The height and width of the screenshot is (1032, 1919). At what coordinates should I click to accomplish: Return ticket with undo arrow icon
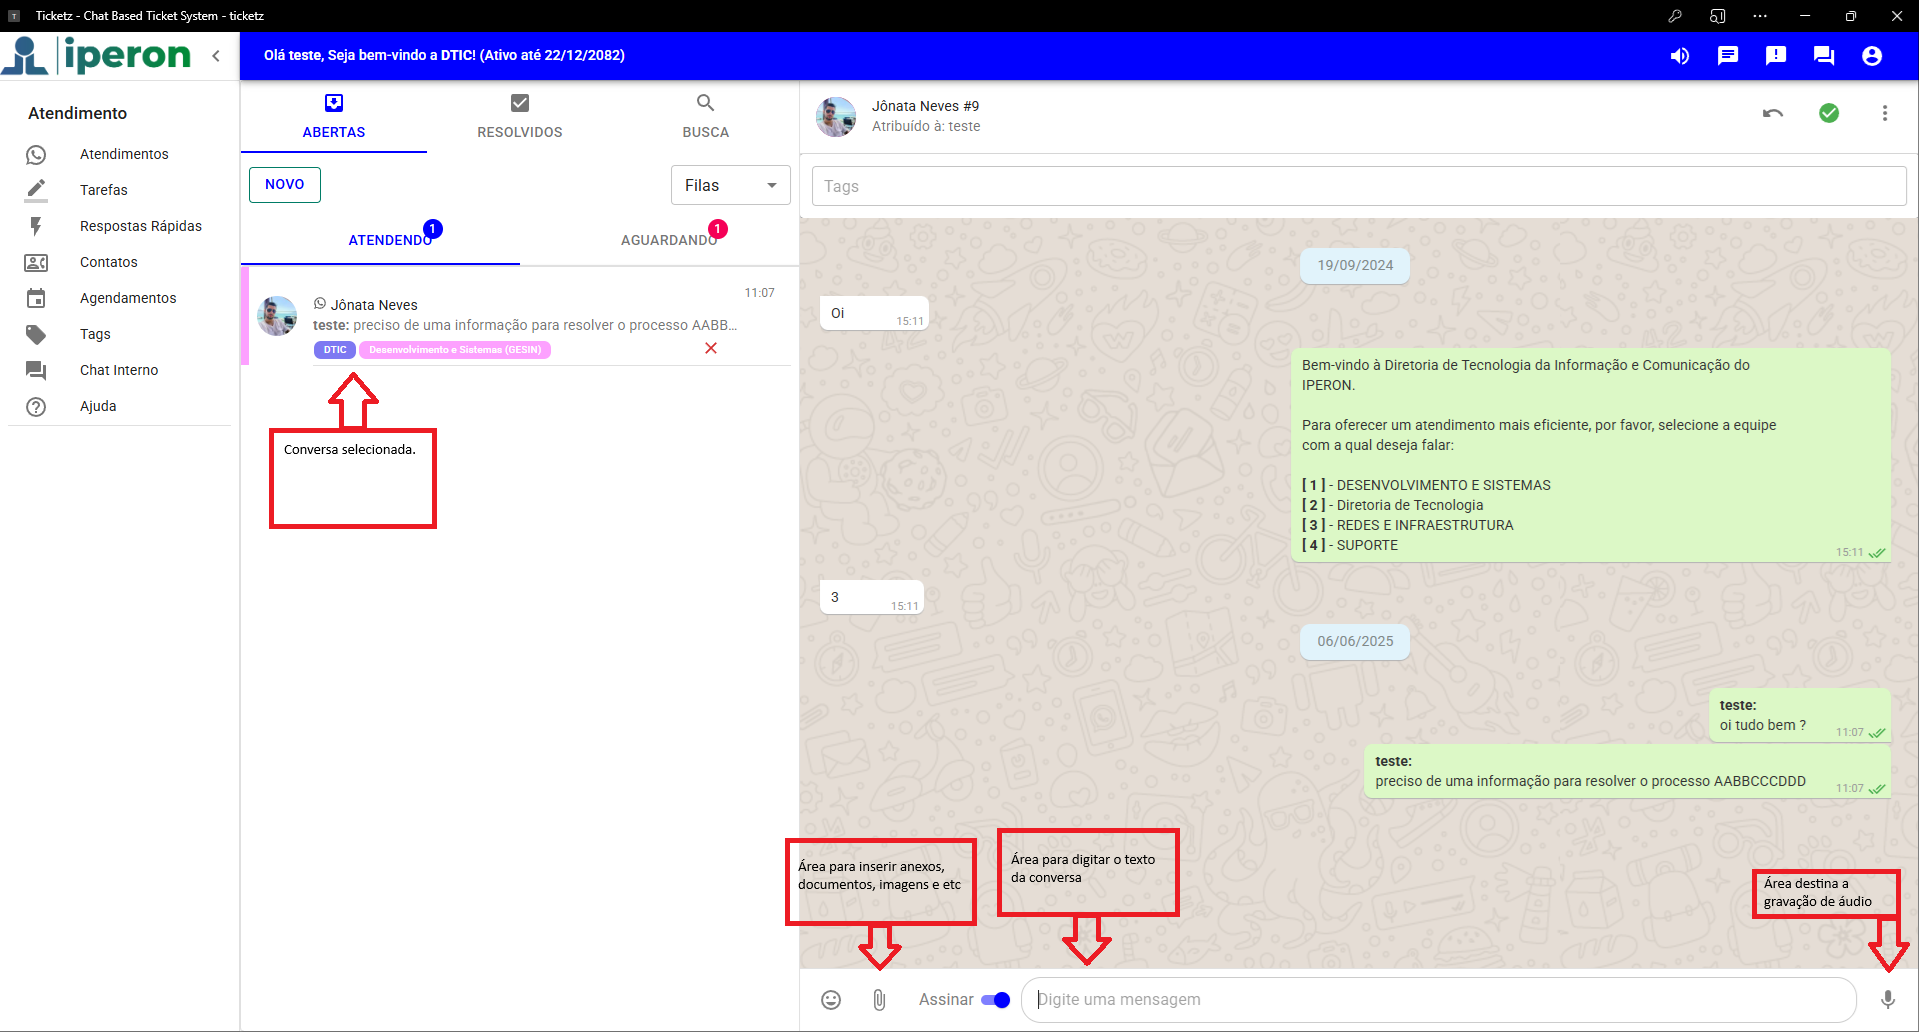click(x=1773, y=113)
